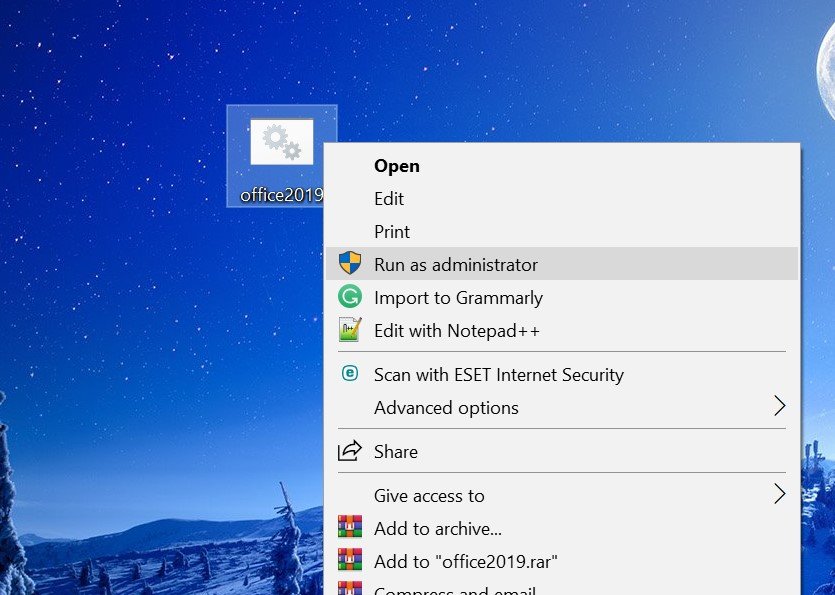
Task: Expand the Give access to submenu arrow
Action: (780, 494)
